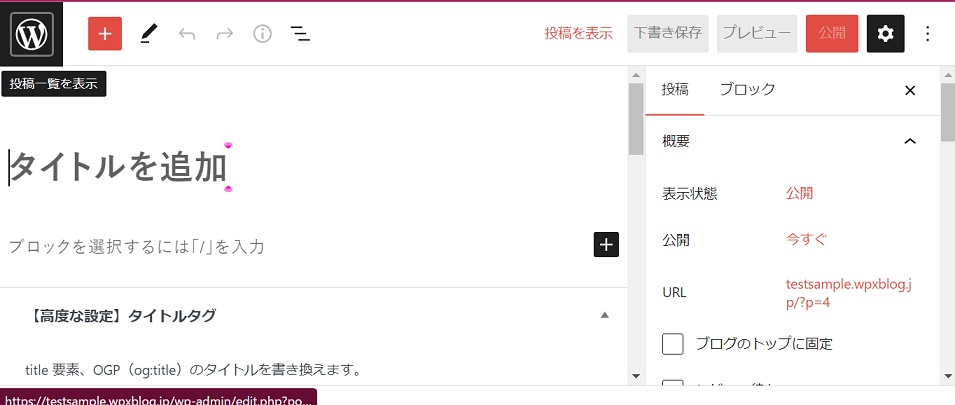Viewport: 955px width, 405px height.
Task: Click the redo arrow icon
Action: pos(225,34)
